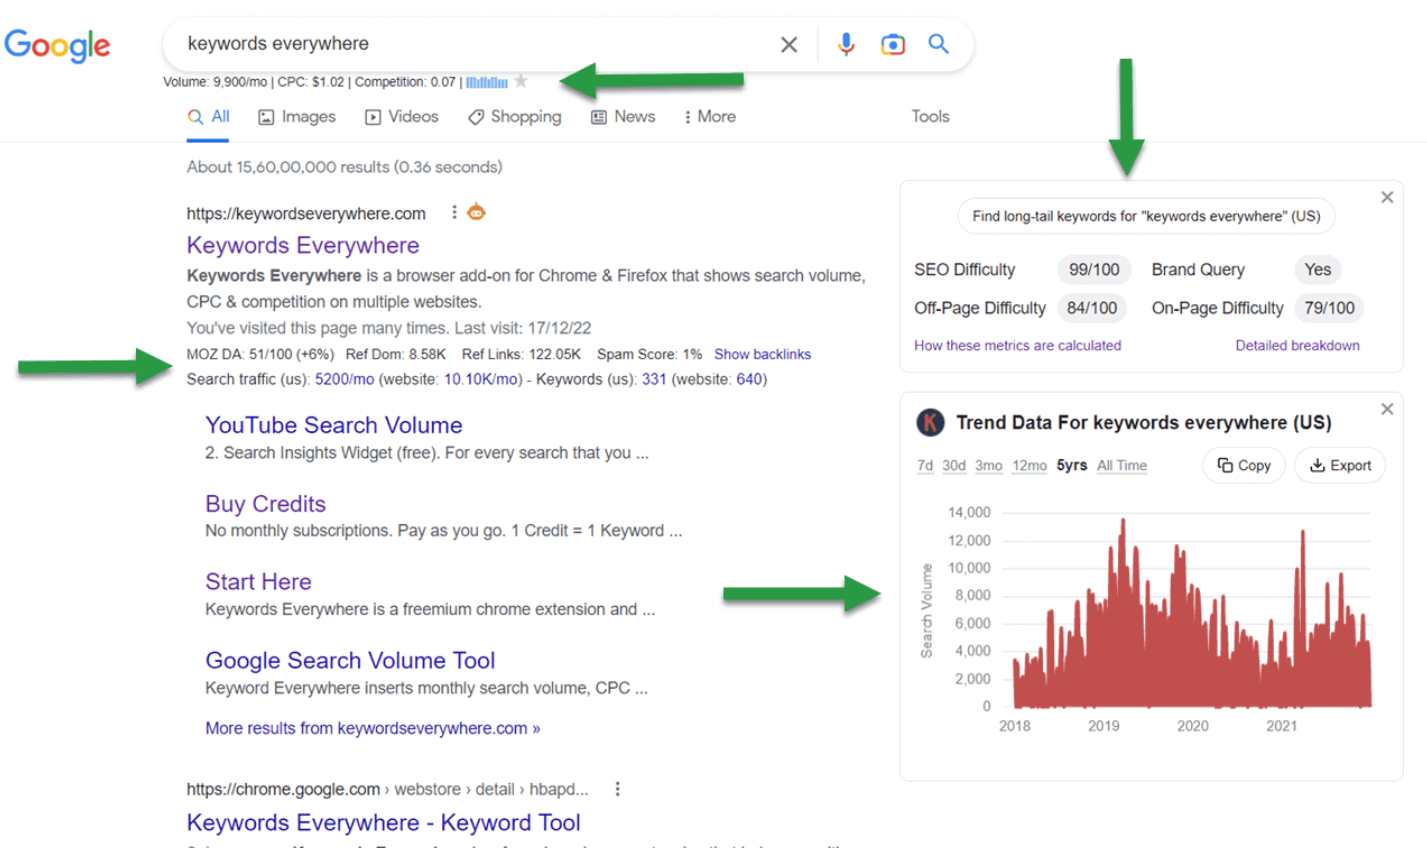Close the SEO Difficulty widget
Viewport: 1427px width, 848px height.
1387,197
